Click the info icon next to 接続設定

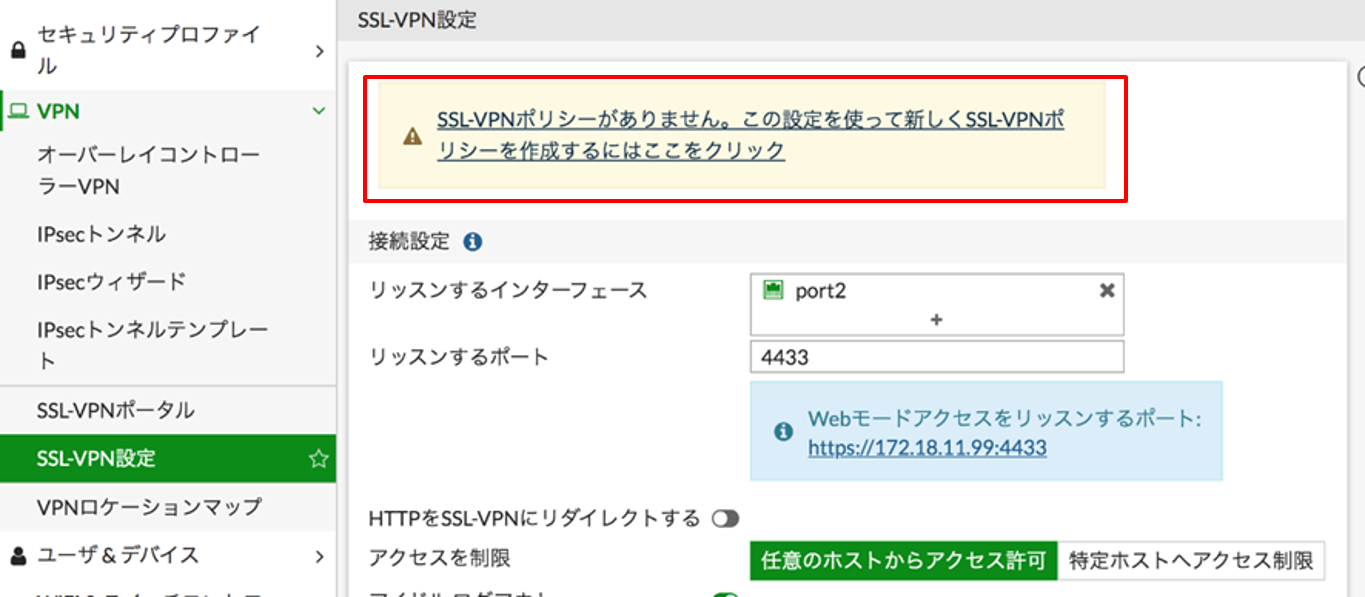[473, 242]
